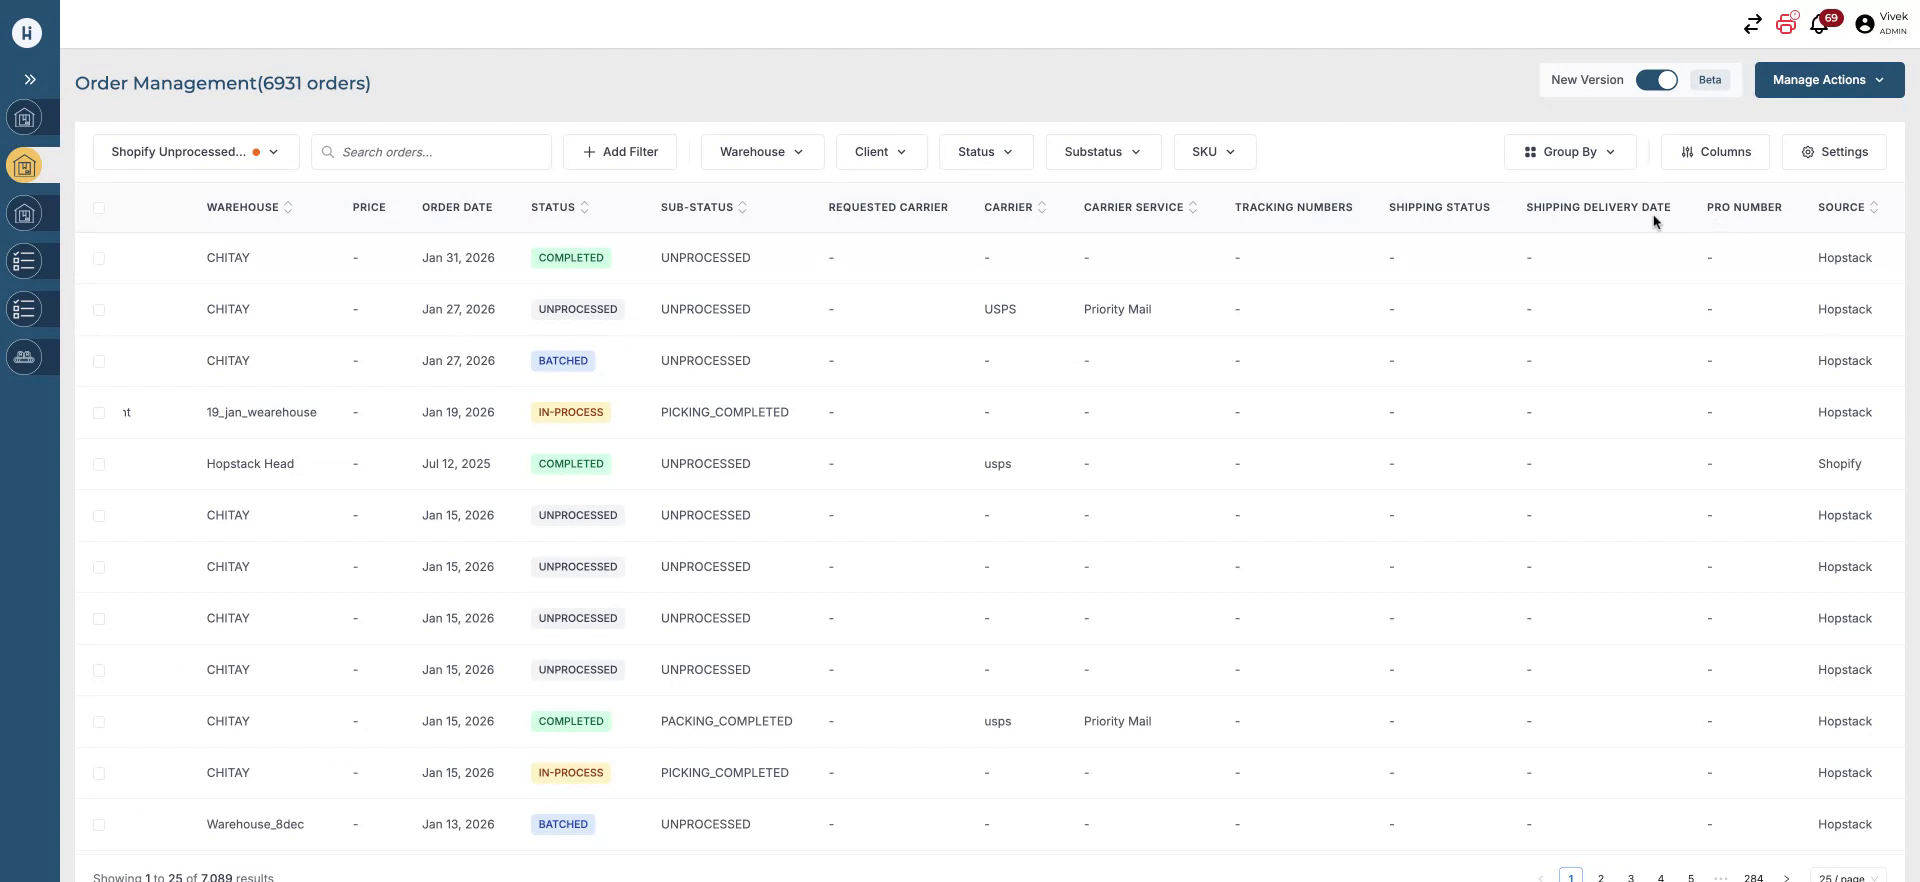
Task: Open the conveyor belt sidebar icon
Action: 25,357
